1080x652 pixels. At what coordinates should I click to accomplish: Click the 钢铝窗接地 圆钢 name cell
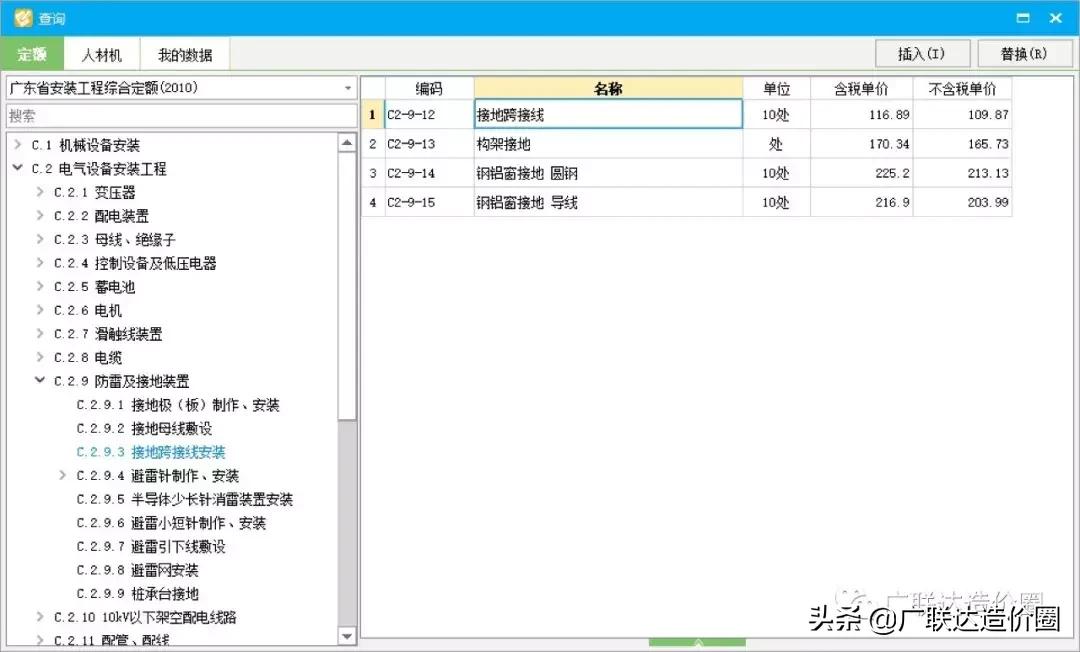pos(608,173)
